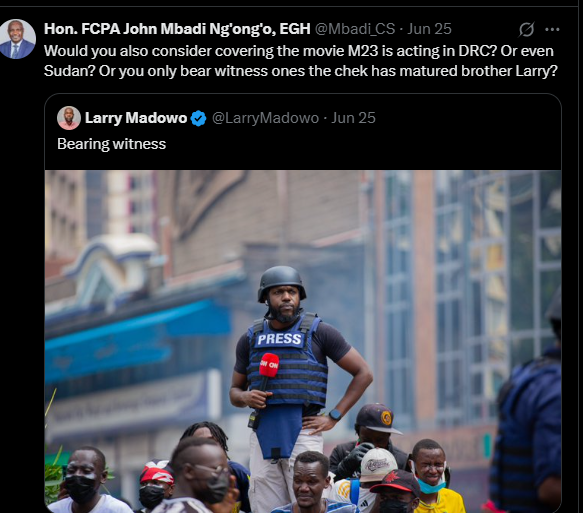Open Hon. FCPA John Mbadi Ng'ong'o name link
This screenshot has width=583, height=513.
click(x=177, y=29)
